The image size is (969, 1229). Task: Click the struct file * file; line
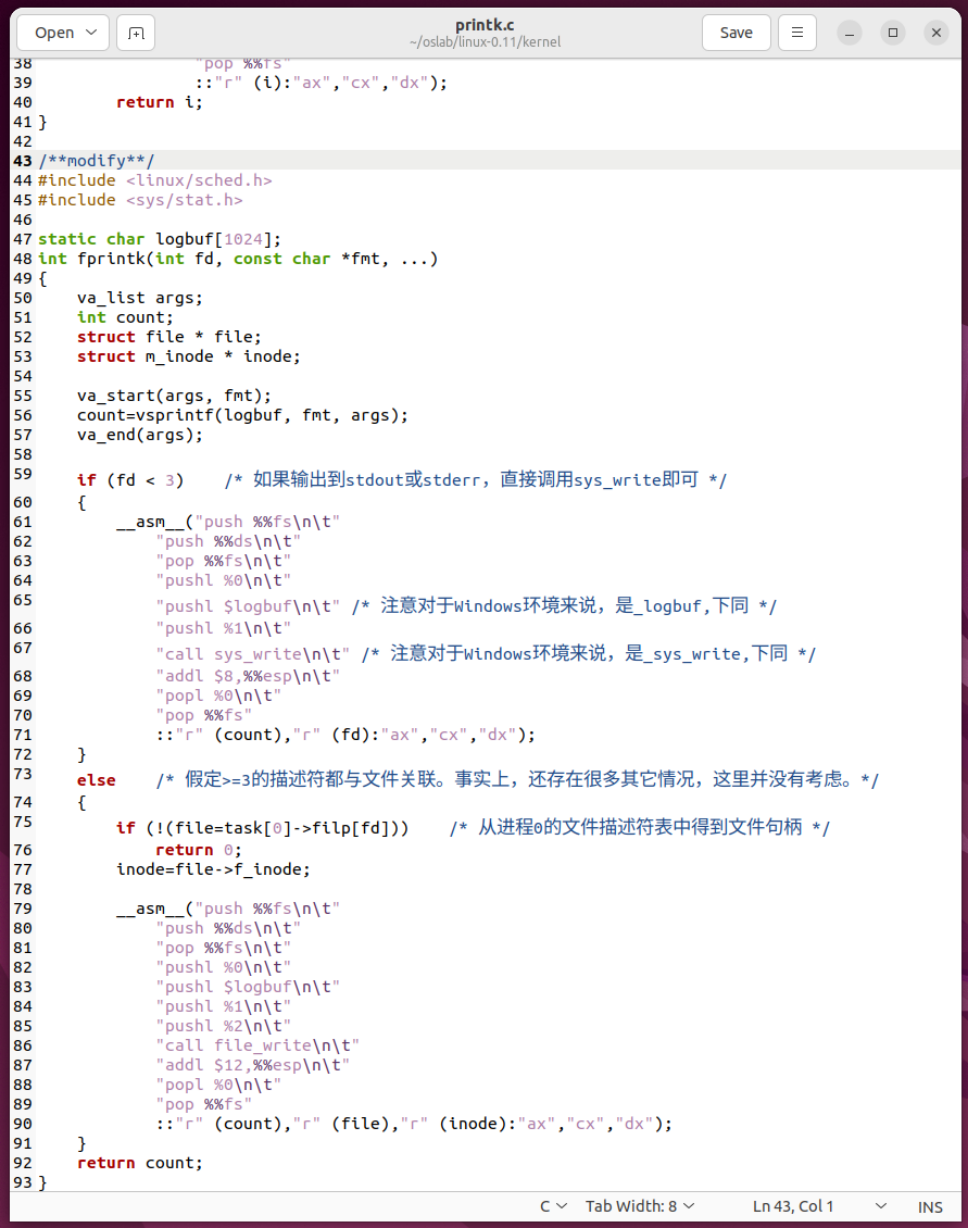pyautogui.click(x=169, y=337)
